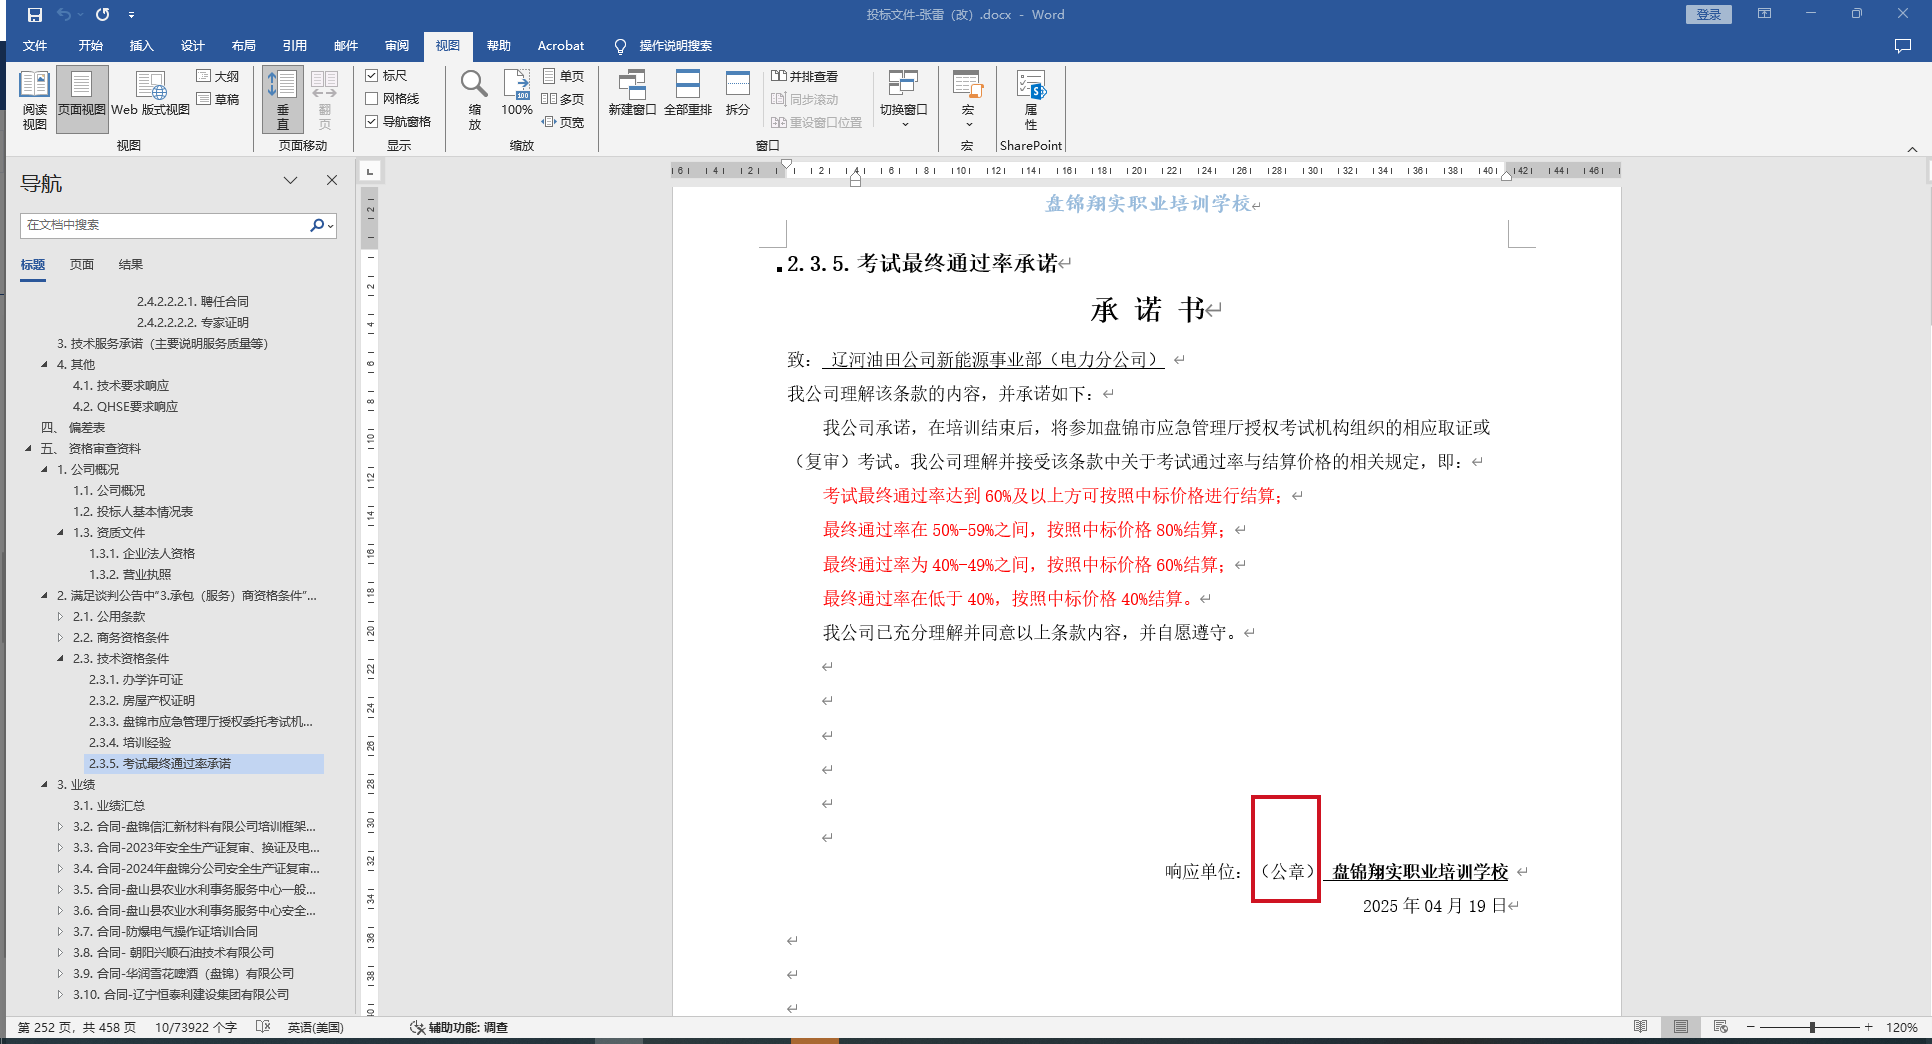Image resolution: width=1932 pixels, height=1044 pixels.
Task: Open ribbon display options in the title bar
Action: point(1765,14)
